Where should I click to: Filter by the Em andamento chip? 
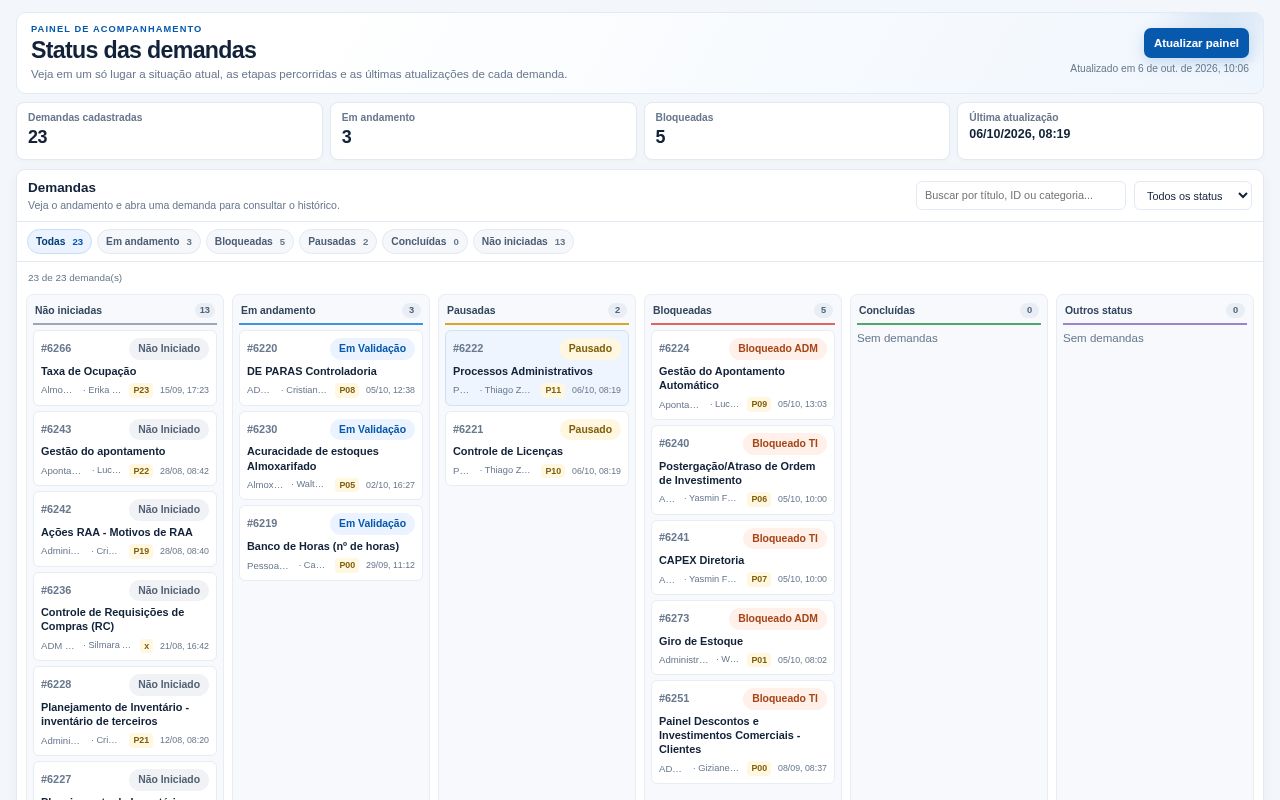[x=149, y=241]
